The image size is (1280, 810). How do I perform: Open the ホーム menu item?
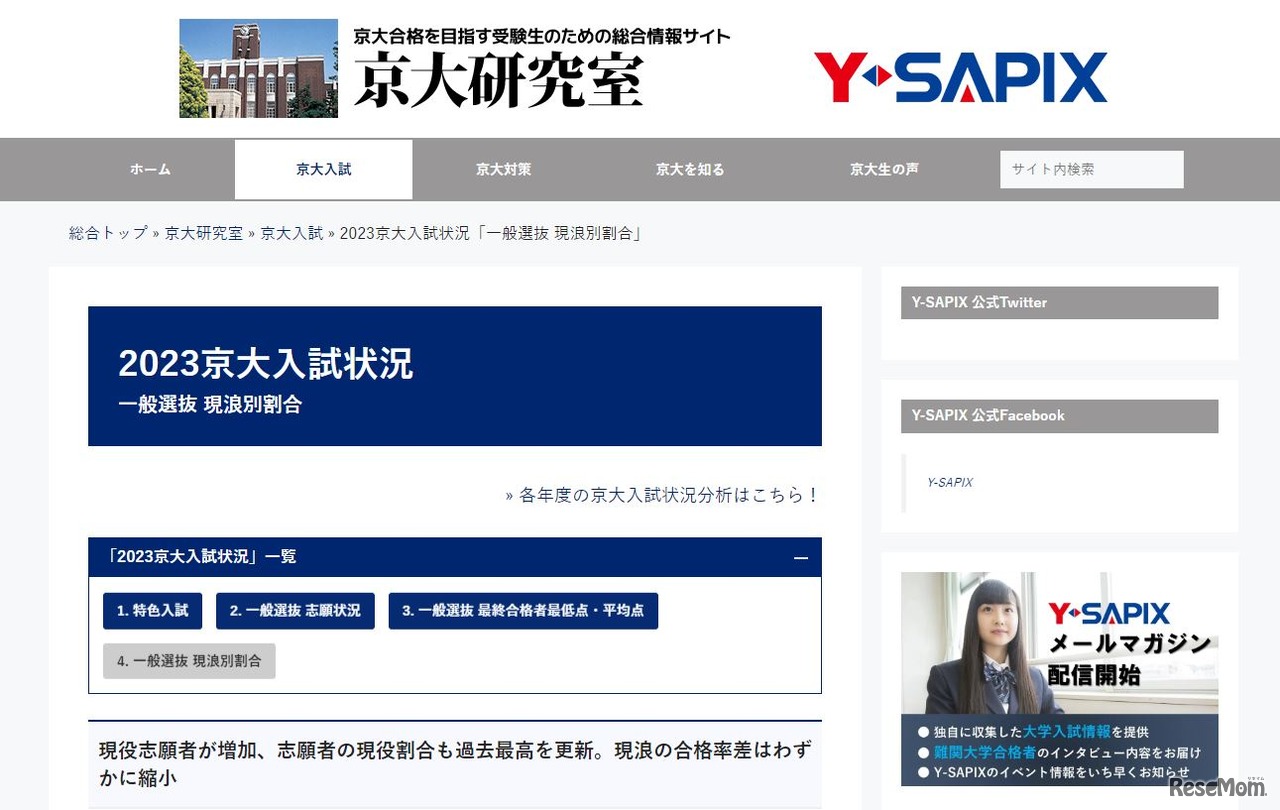tap(150, 169)
